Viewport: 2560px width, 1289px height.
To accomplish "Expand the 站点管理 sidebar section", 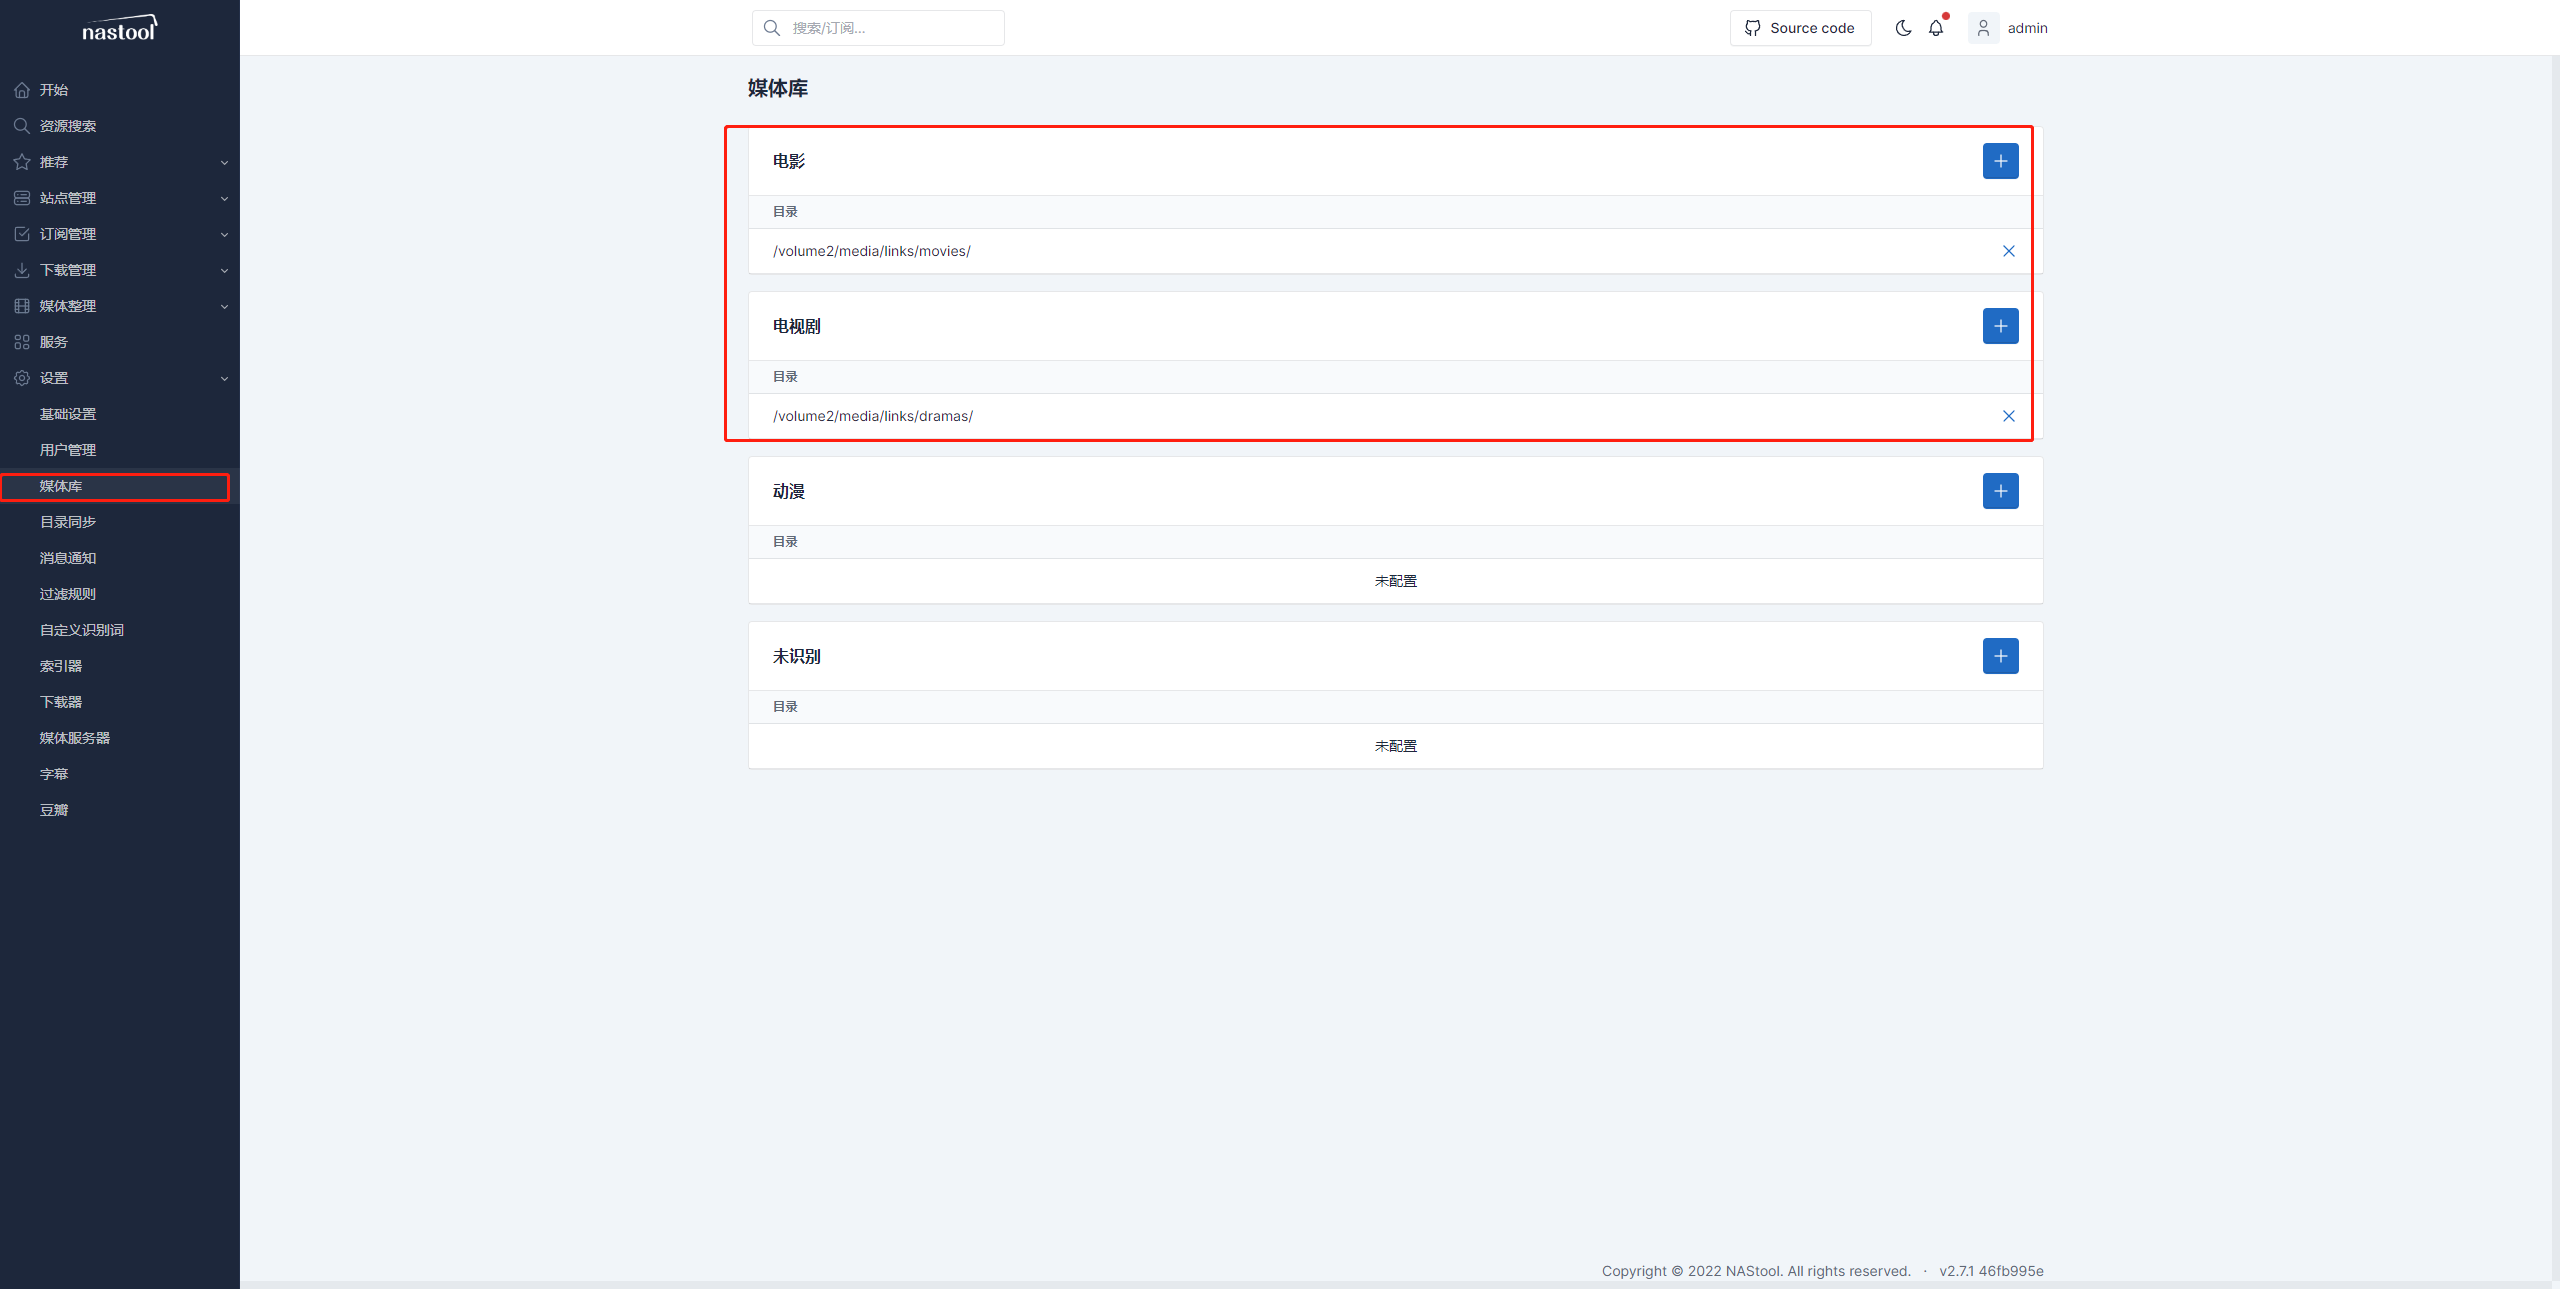I will pos(119,198).
